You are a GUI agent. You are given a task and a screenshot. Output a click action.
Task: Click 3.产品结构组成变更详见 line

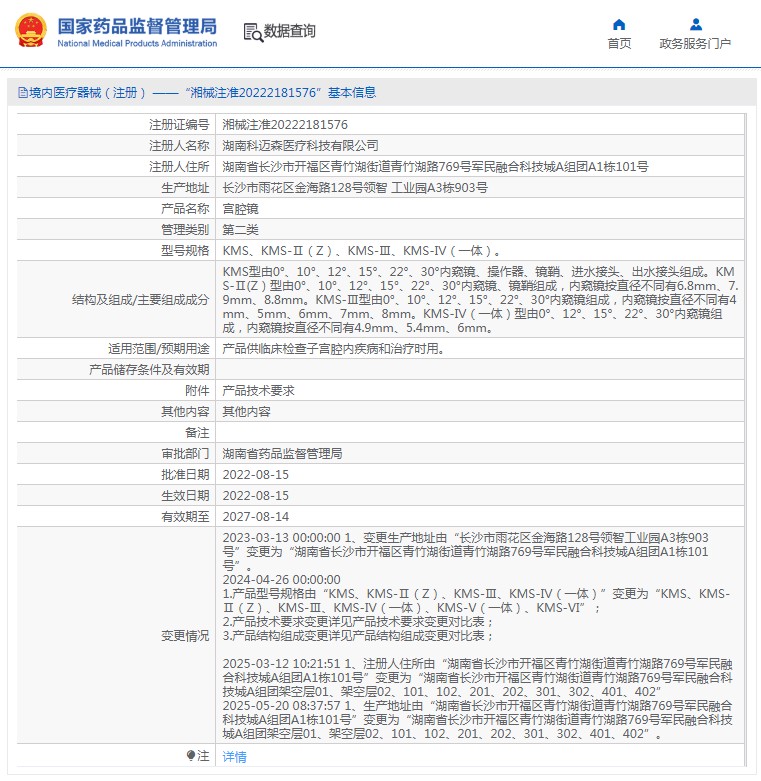point(358,636)
